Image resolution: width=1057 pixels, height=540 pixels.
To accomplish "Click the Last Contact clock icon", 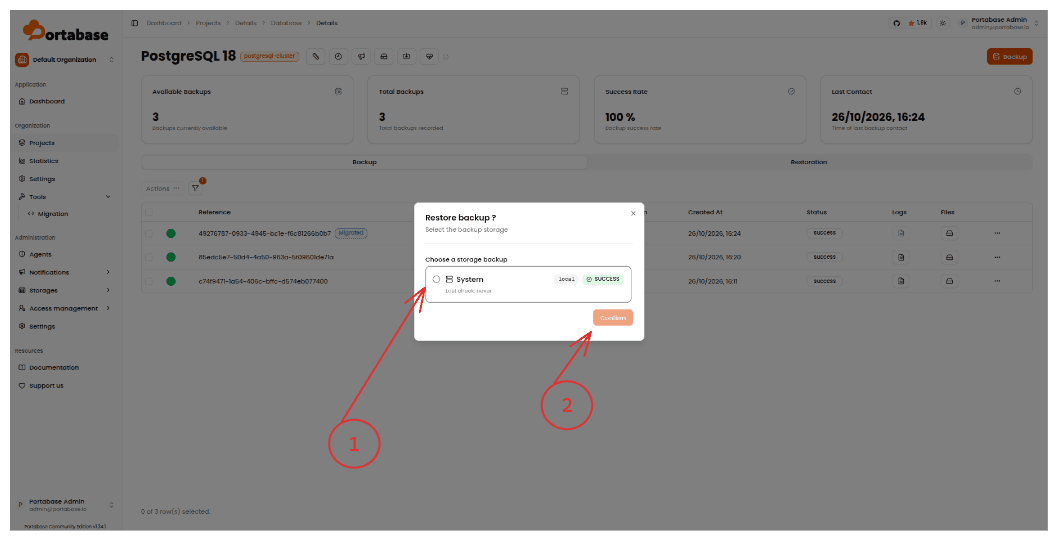I will click(x=1017, y=91).
